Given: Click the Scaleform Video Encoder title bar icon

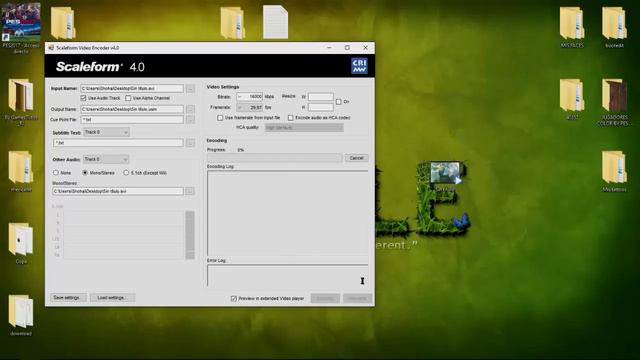Looking at the screenshot, I should coord(51,48).
